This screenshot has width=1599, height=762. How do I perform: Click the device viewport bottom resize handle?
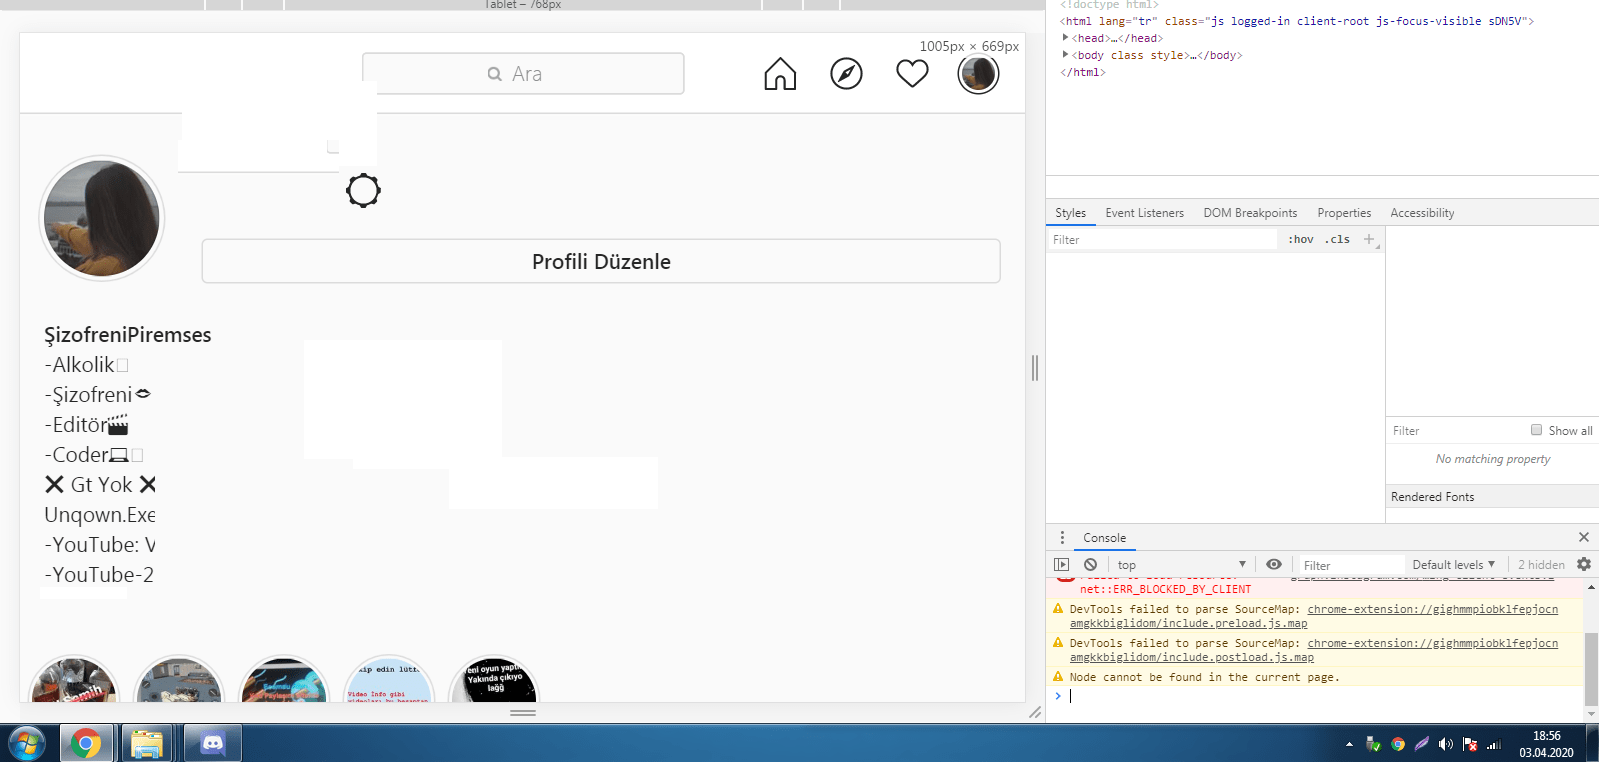tap(523, 713)
